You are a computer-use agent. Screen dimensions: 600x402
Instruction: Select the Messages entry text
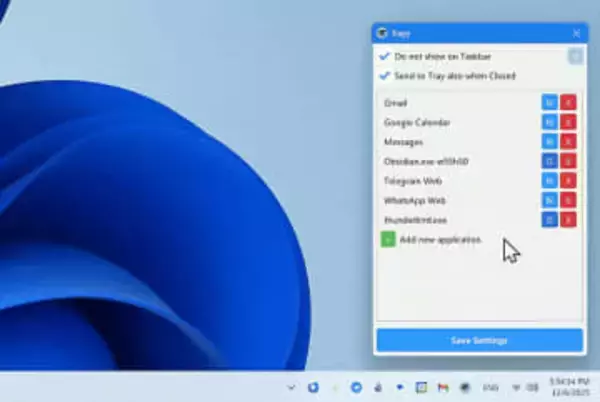point(404,142)
